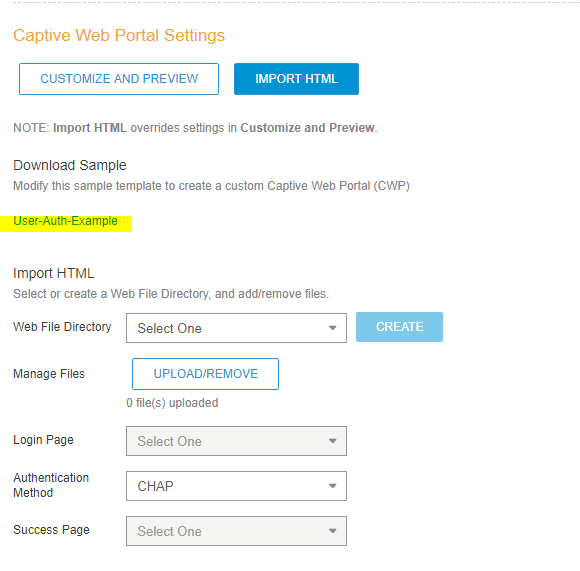Click the '0 file(s) uploaded' status text

(172, 403)
